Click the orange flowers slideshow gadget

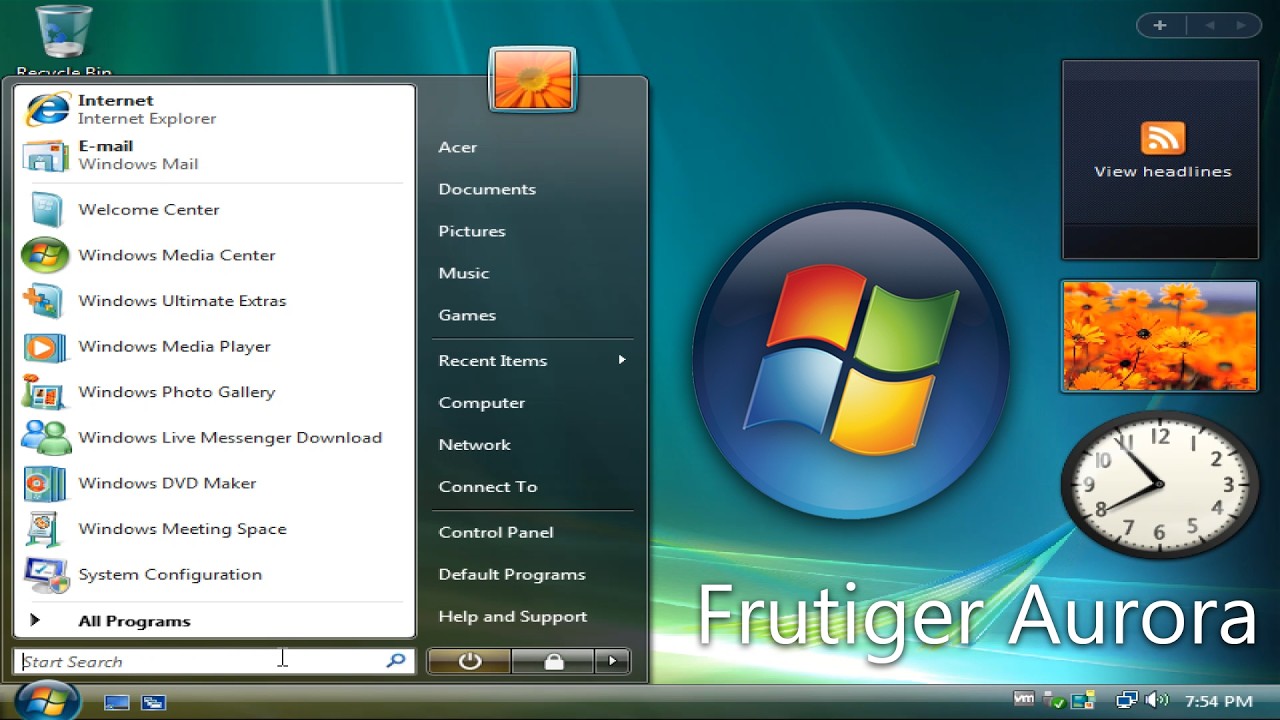pos(1160,336)
